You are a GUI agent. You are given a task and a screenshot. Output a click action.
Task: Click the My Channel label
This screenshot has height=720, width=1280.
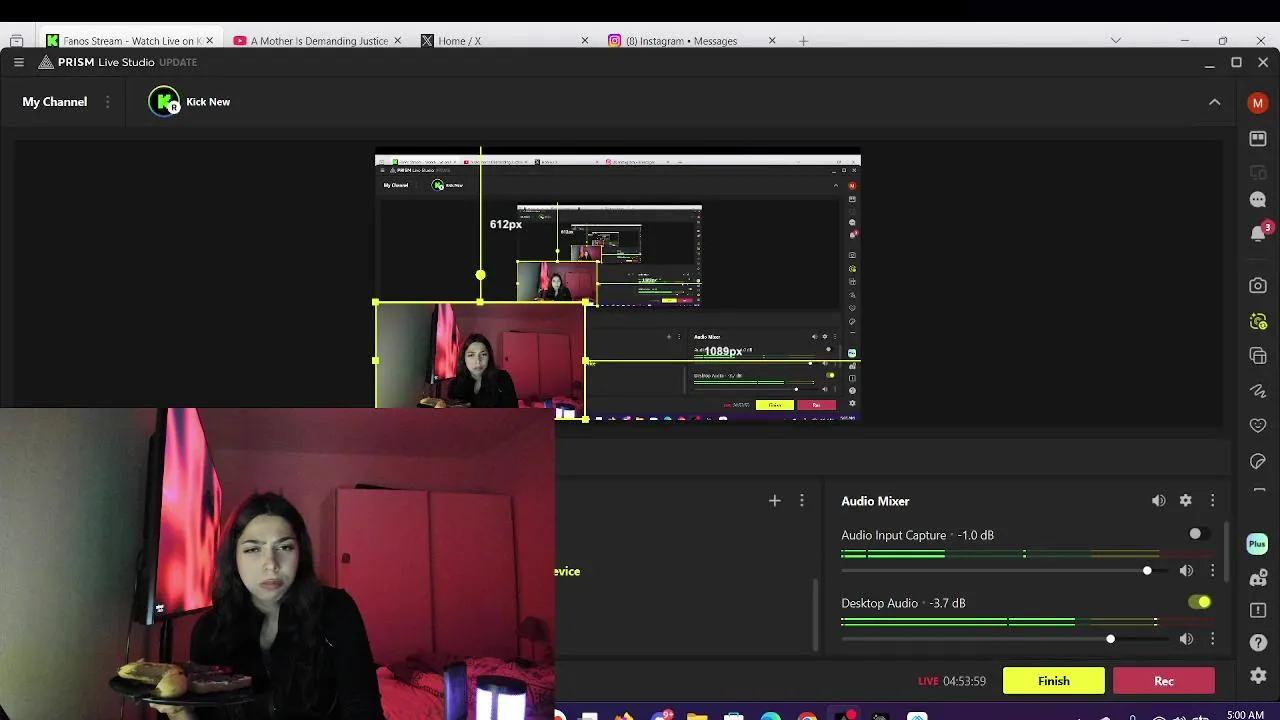(x=55, y=102)
